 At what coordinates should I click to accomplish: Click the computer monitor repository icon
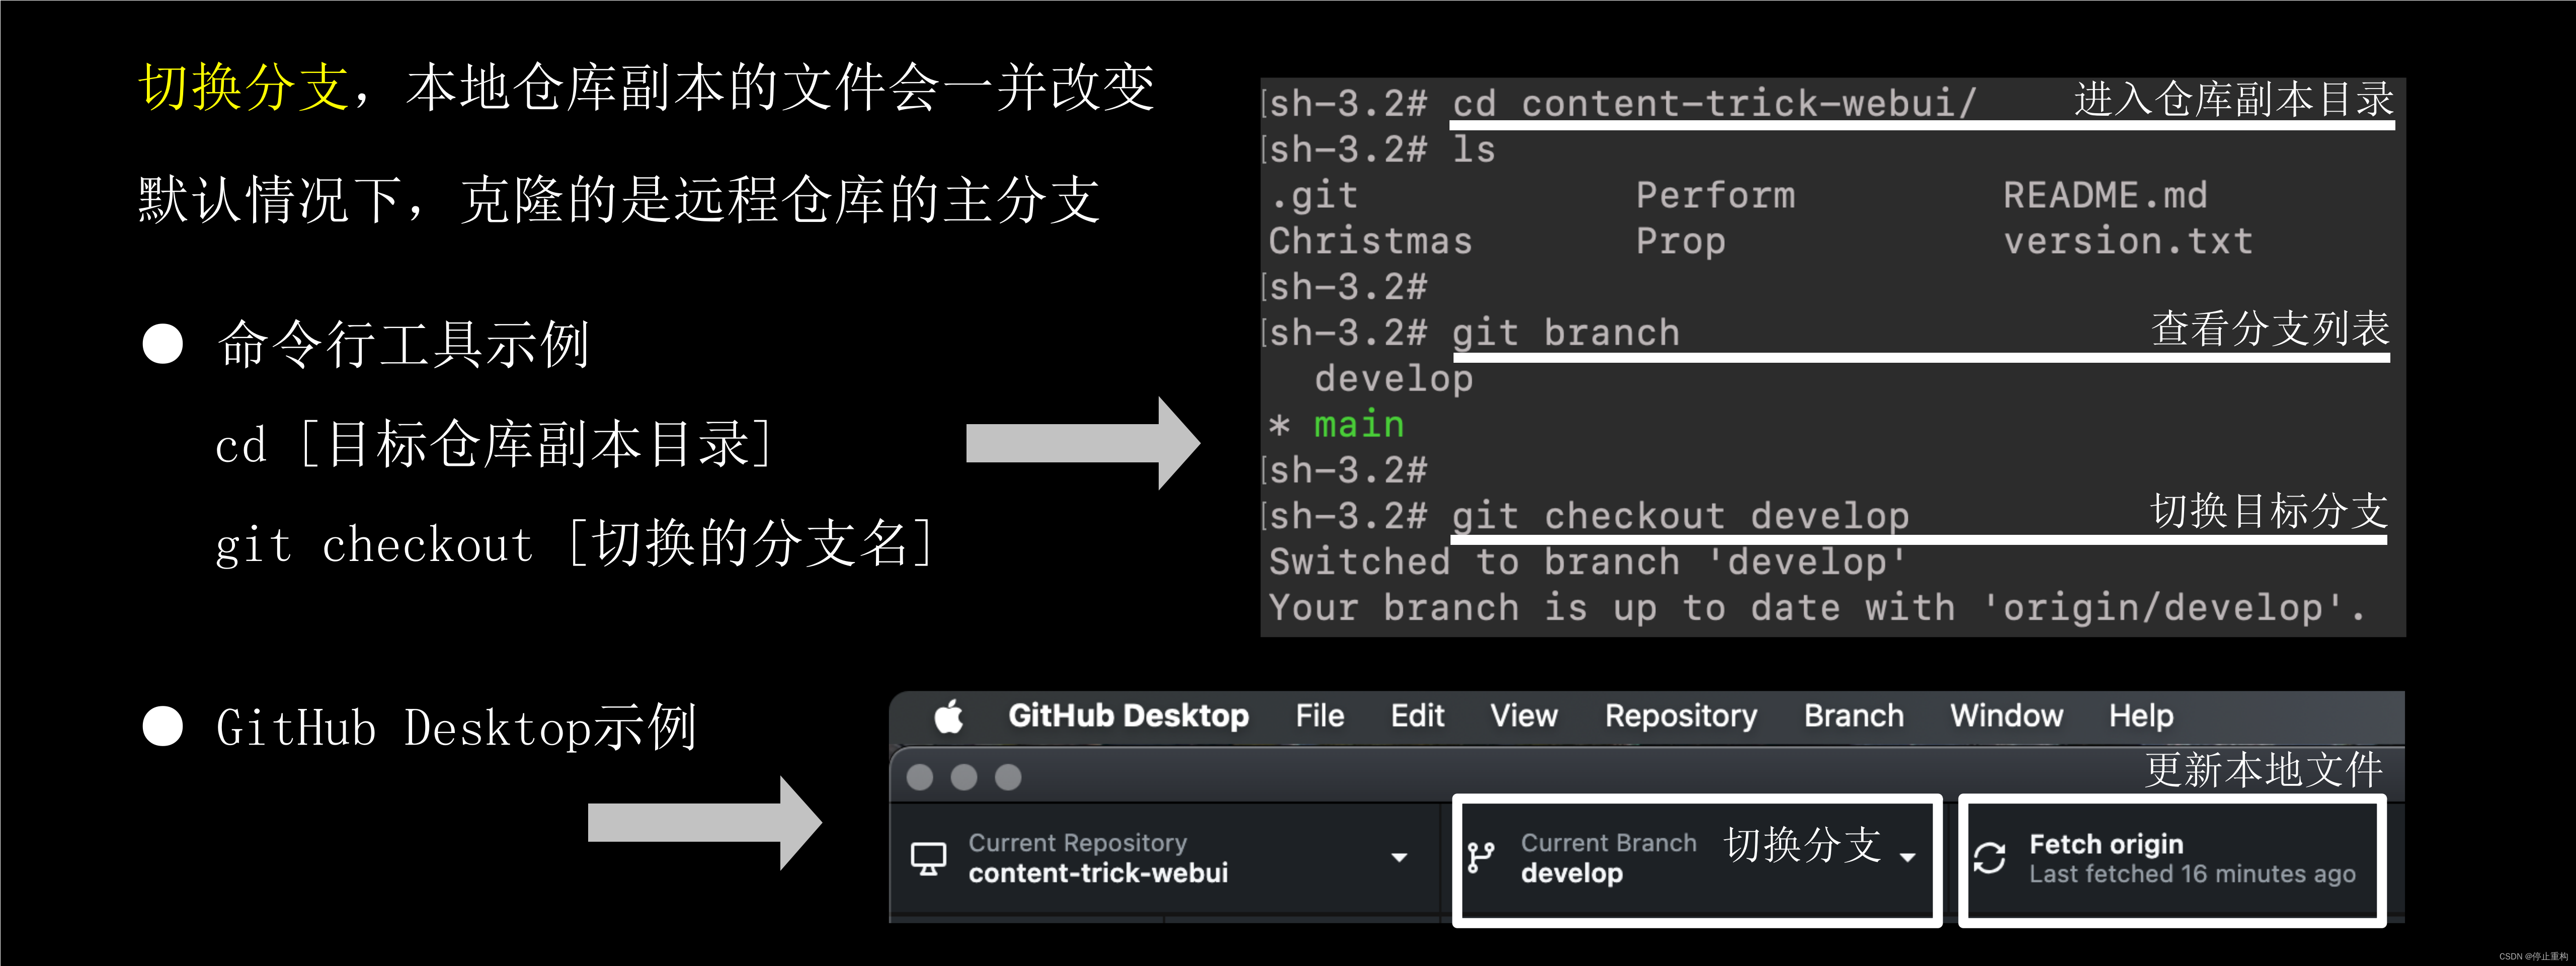(x=928, y=859)
